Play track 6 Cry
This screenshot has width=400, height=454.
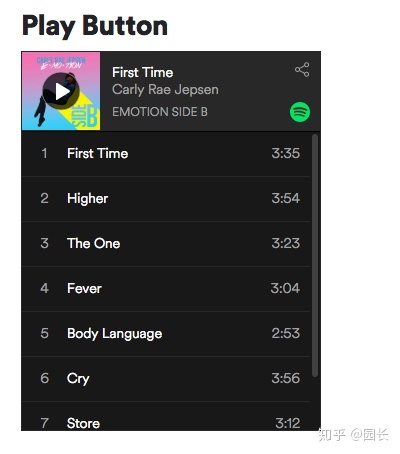tap(166, 379)
